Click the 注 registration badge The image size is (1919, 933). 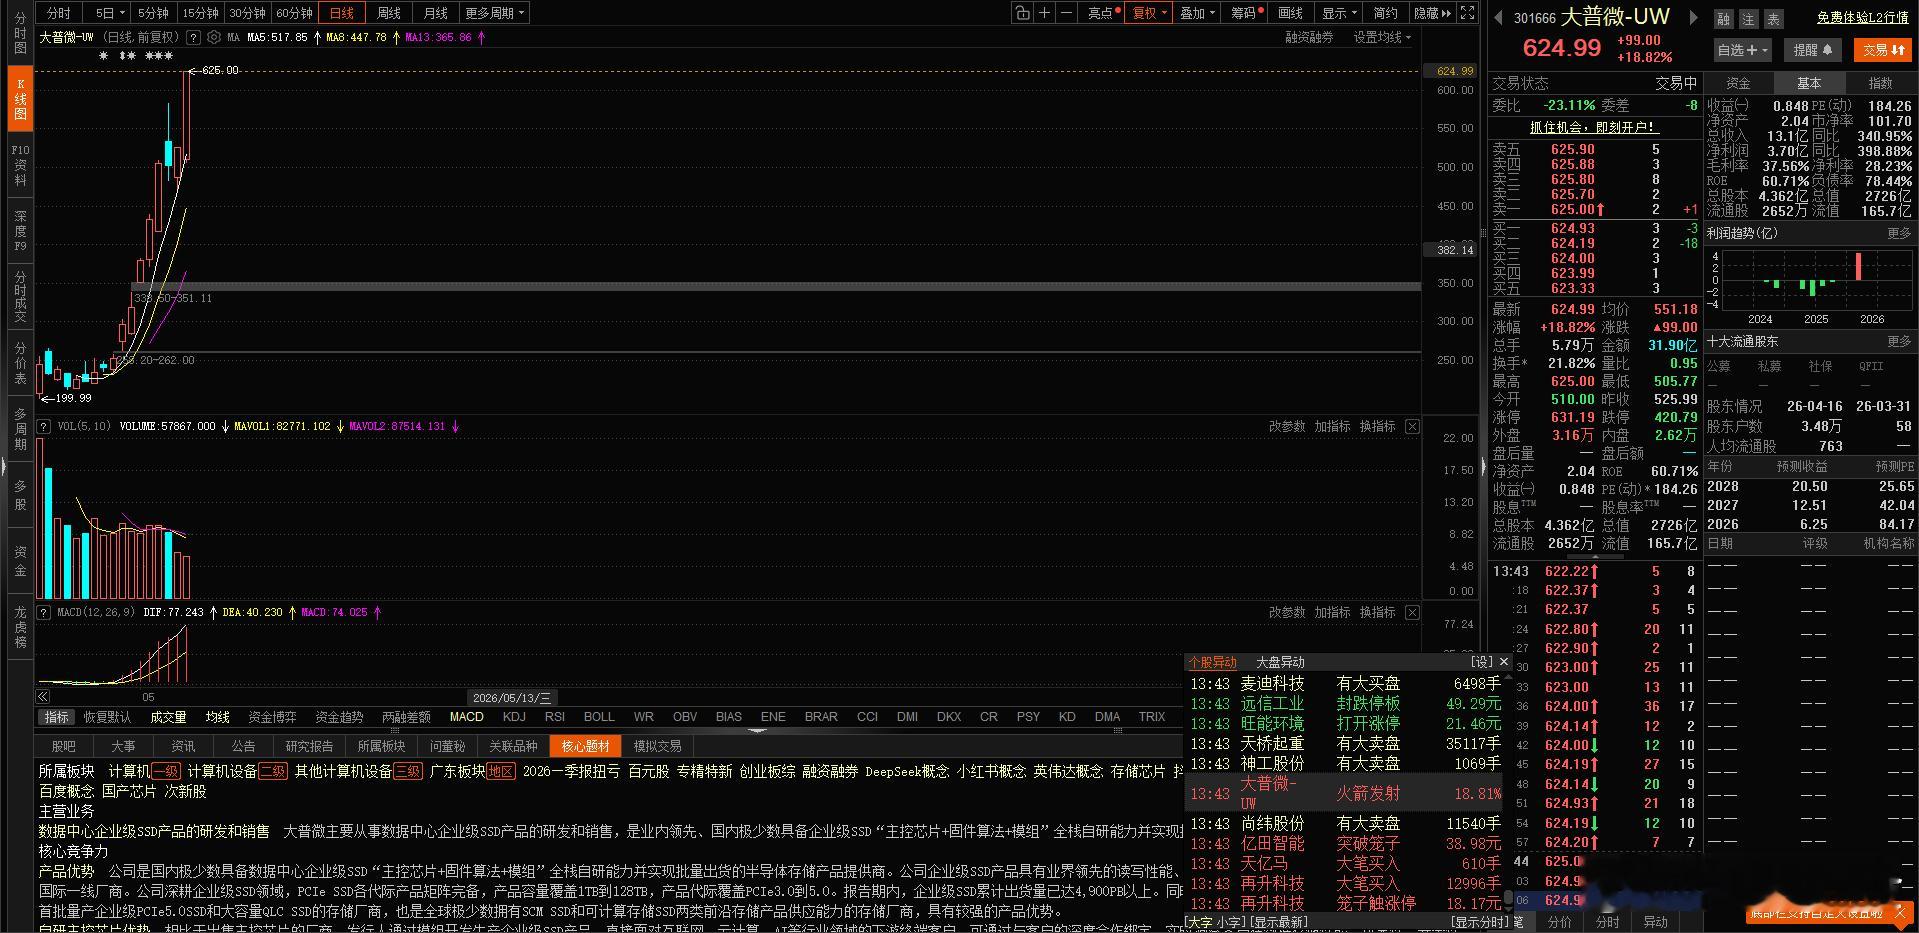click(x=1748, y=19)
